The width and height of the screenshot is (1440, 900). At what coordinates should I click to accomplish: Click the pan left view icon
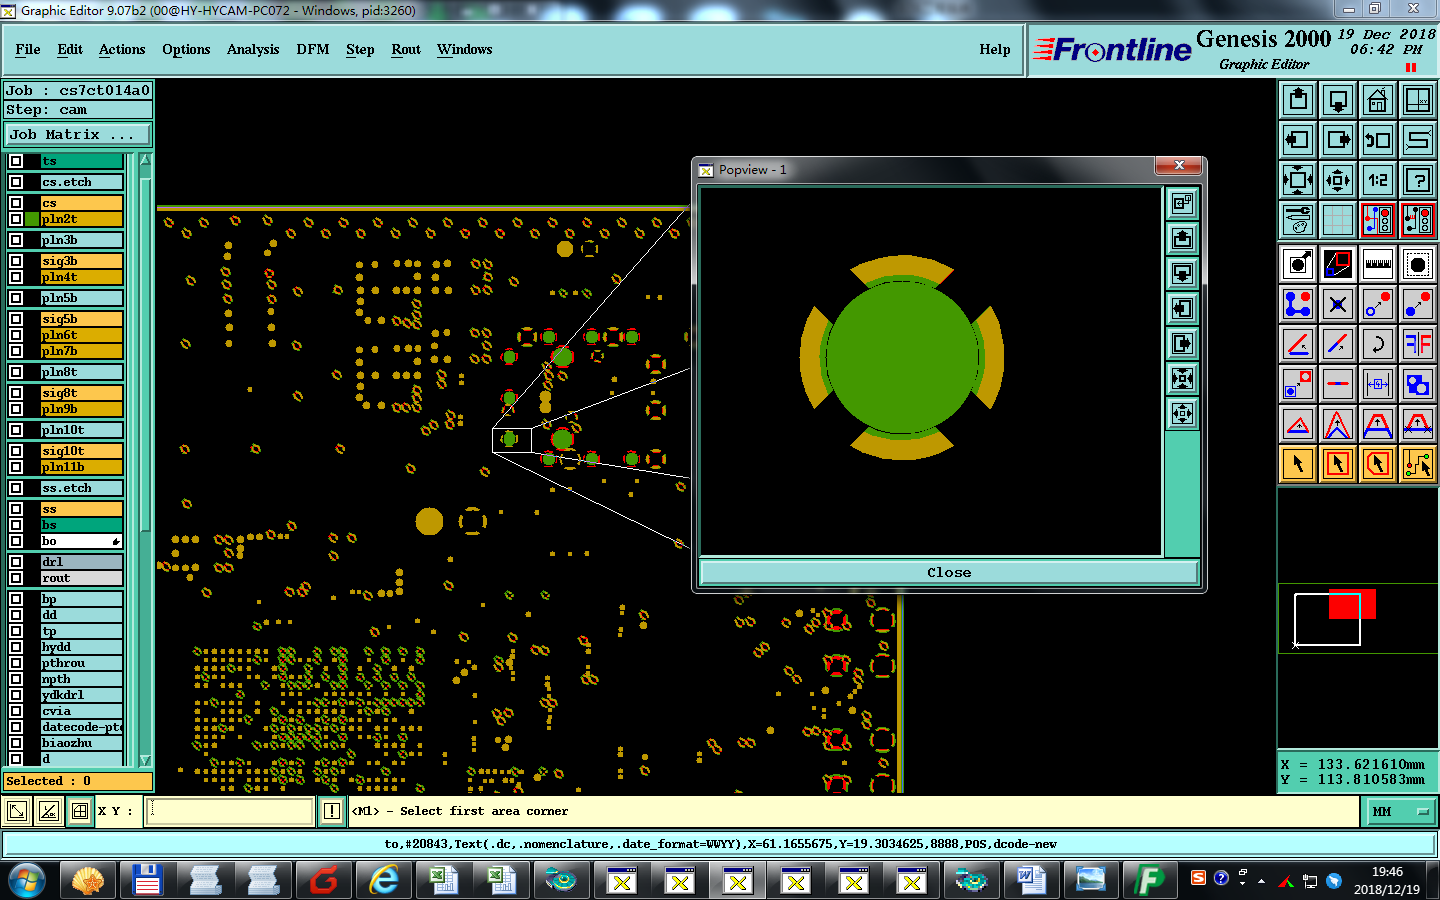point(1298,140)
